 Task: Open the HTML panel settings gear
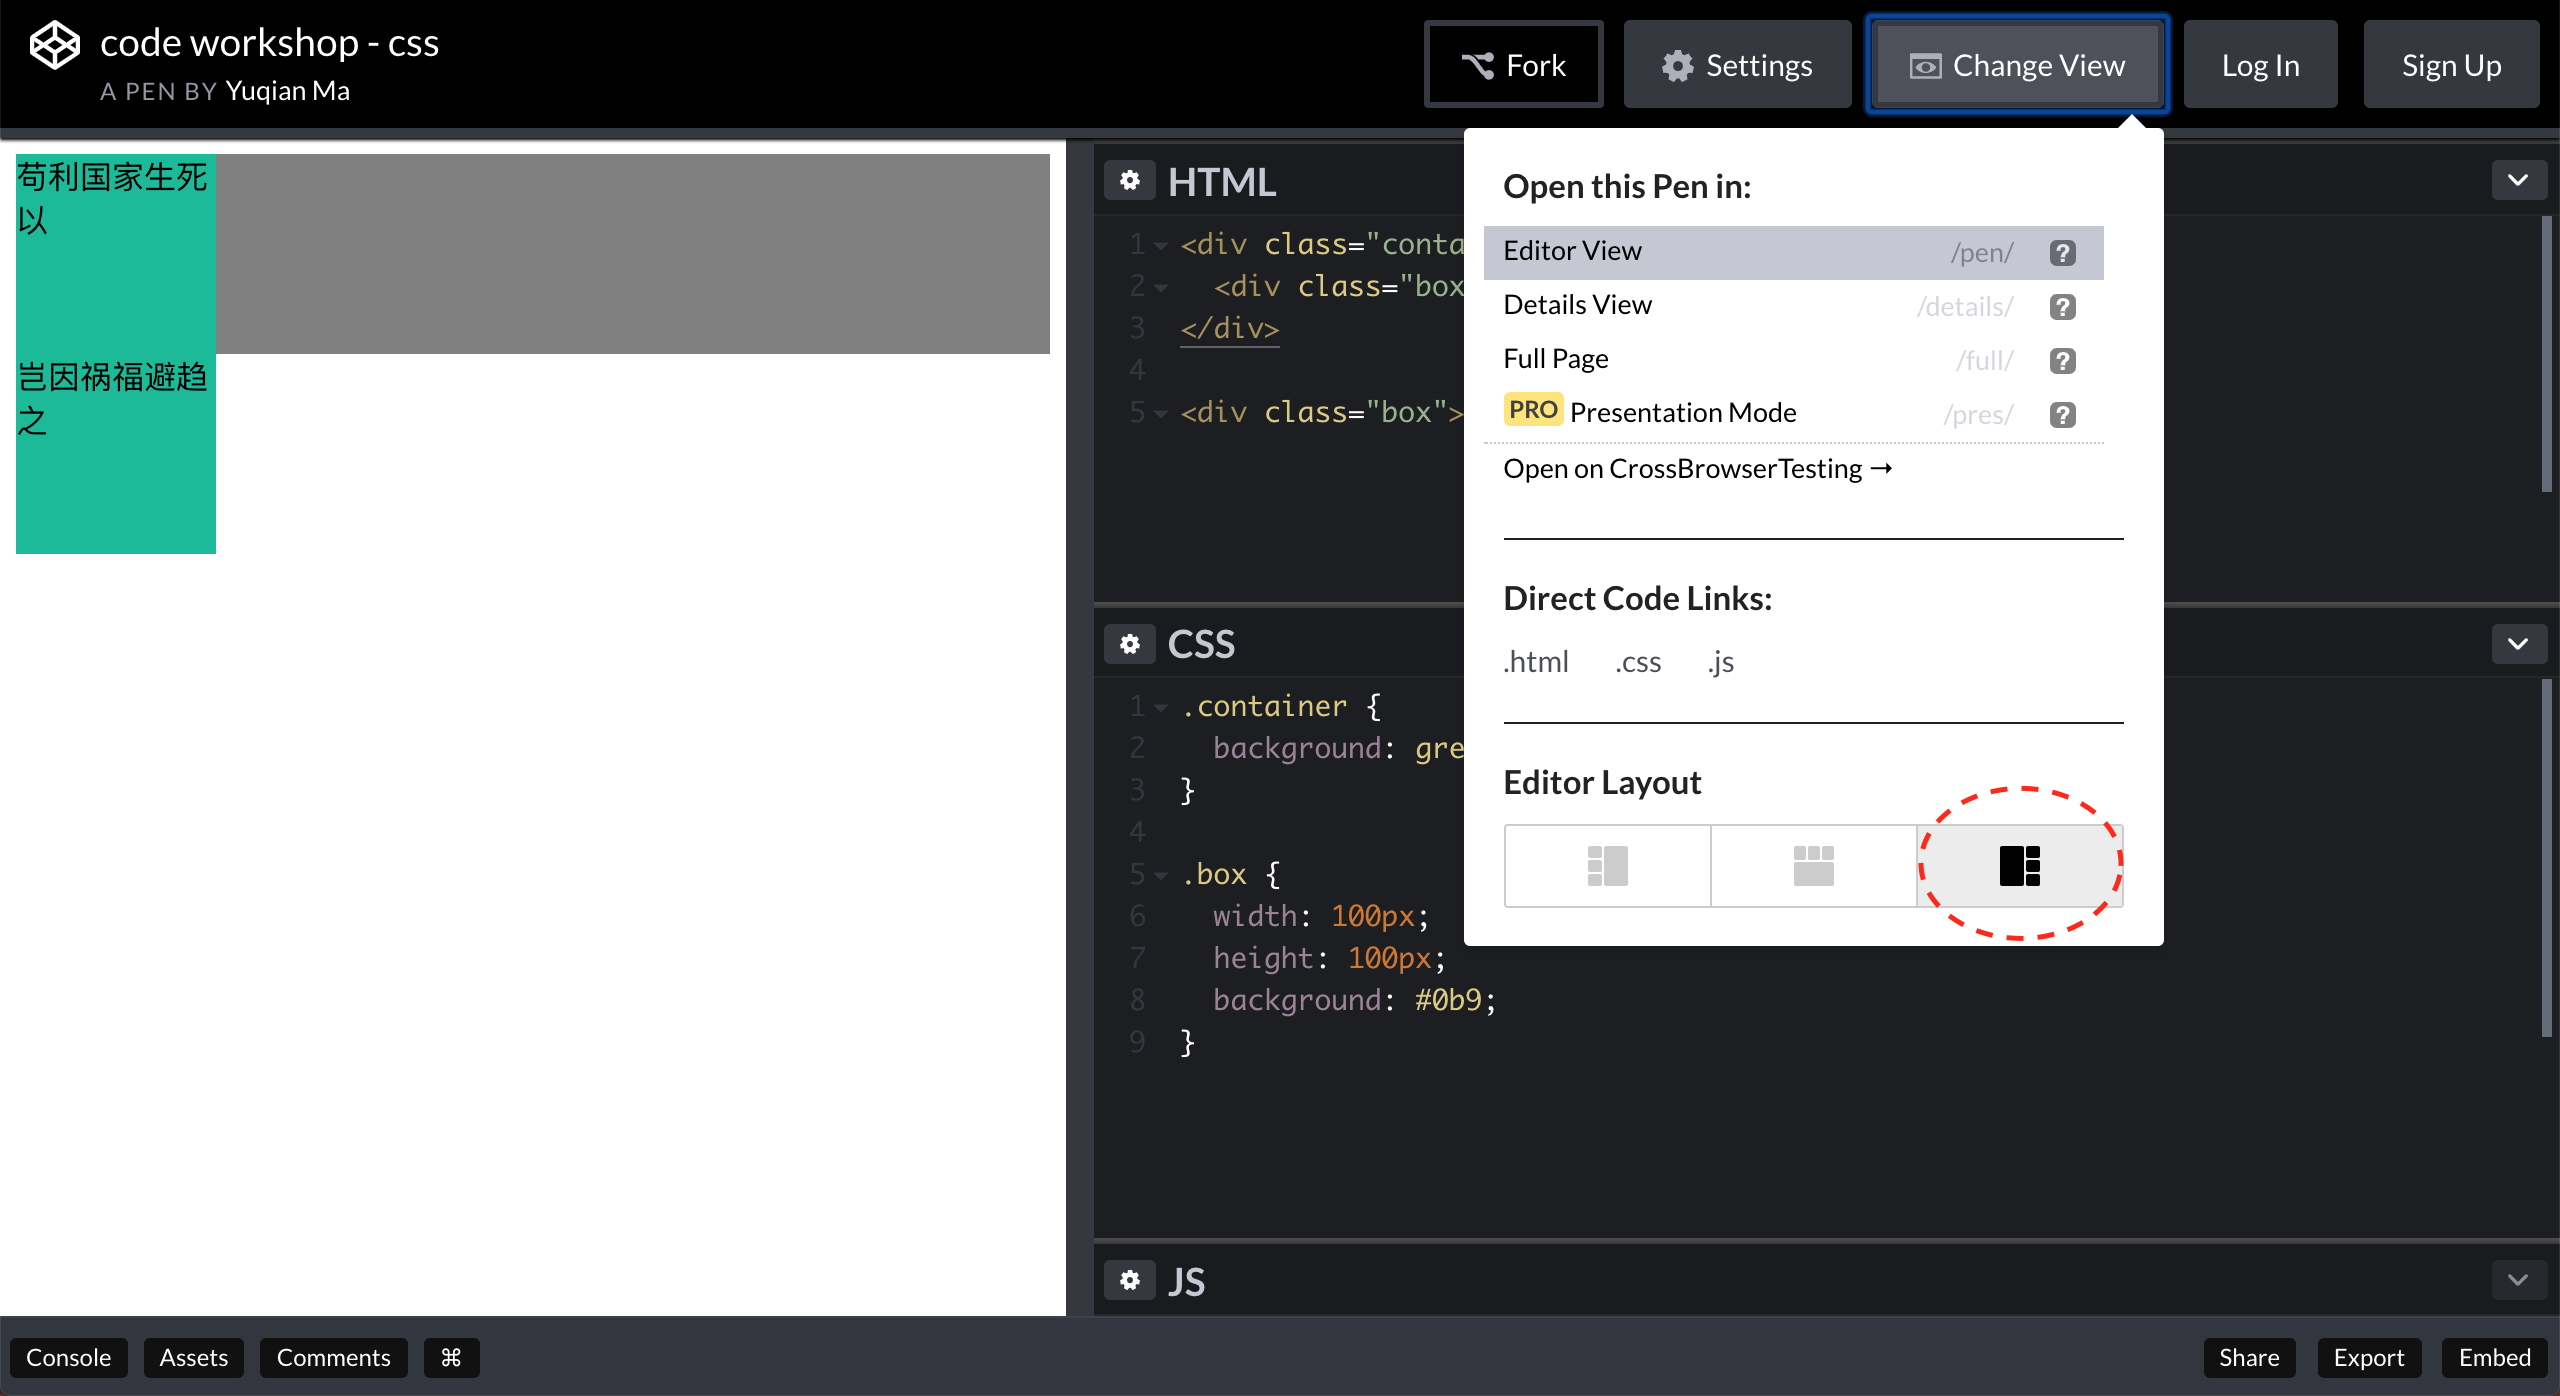pyautogui.click(x=1130, y=181)
